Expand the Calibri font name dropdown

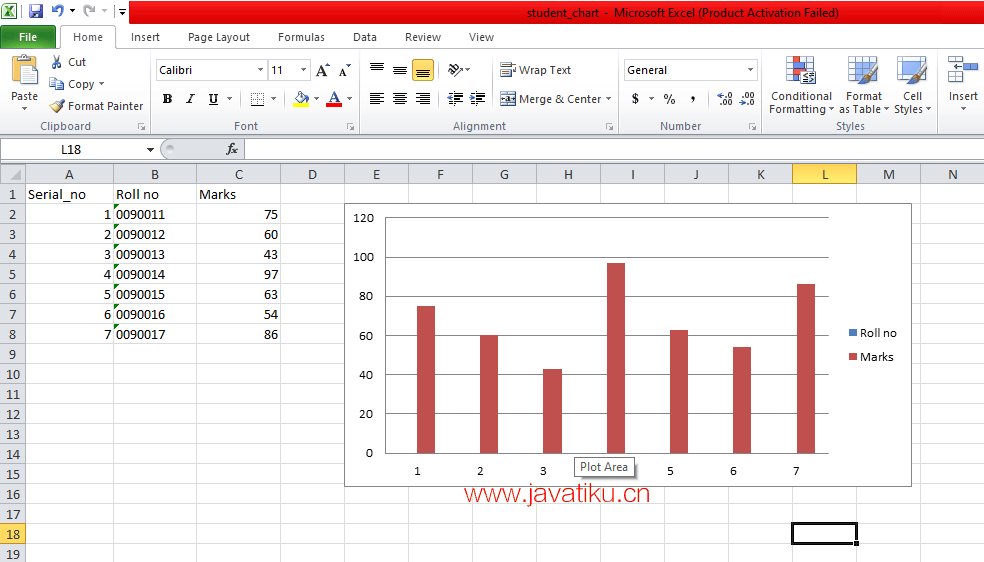(x=260, y=70)
